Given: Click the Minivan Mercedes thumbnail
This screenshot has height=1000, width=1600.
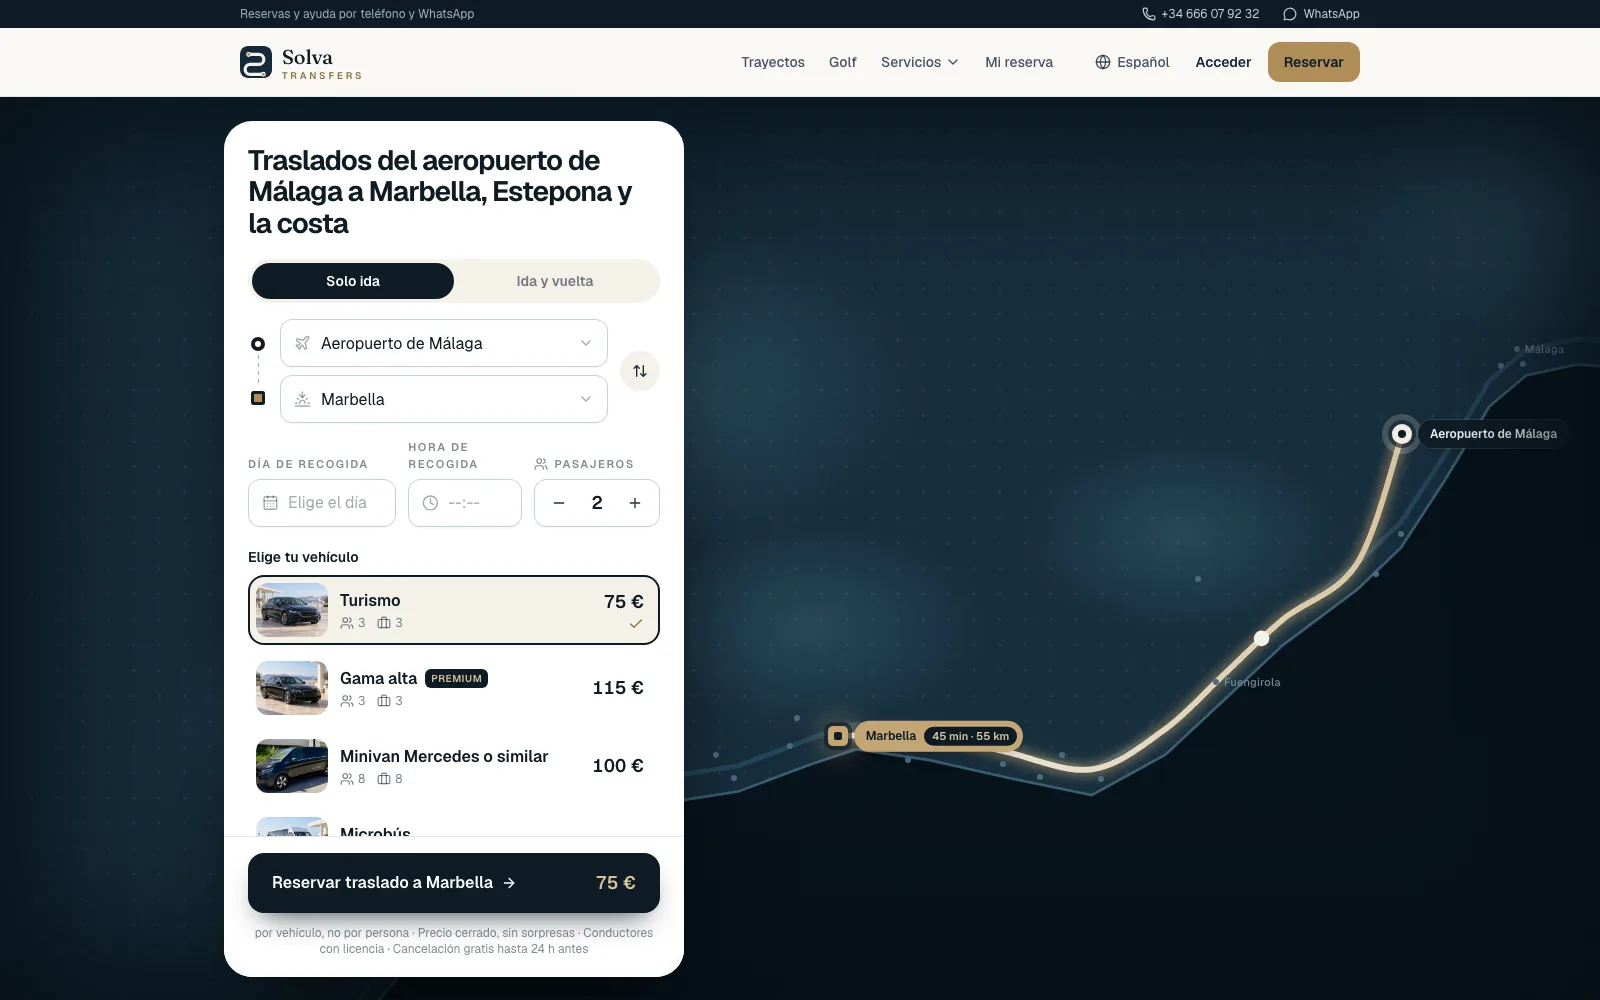Looking at the screenshot, I should click(x=292, y=766).
